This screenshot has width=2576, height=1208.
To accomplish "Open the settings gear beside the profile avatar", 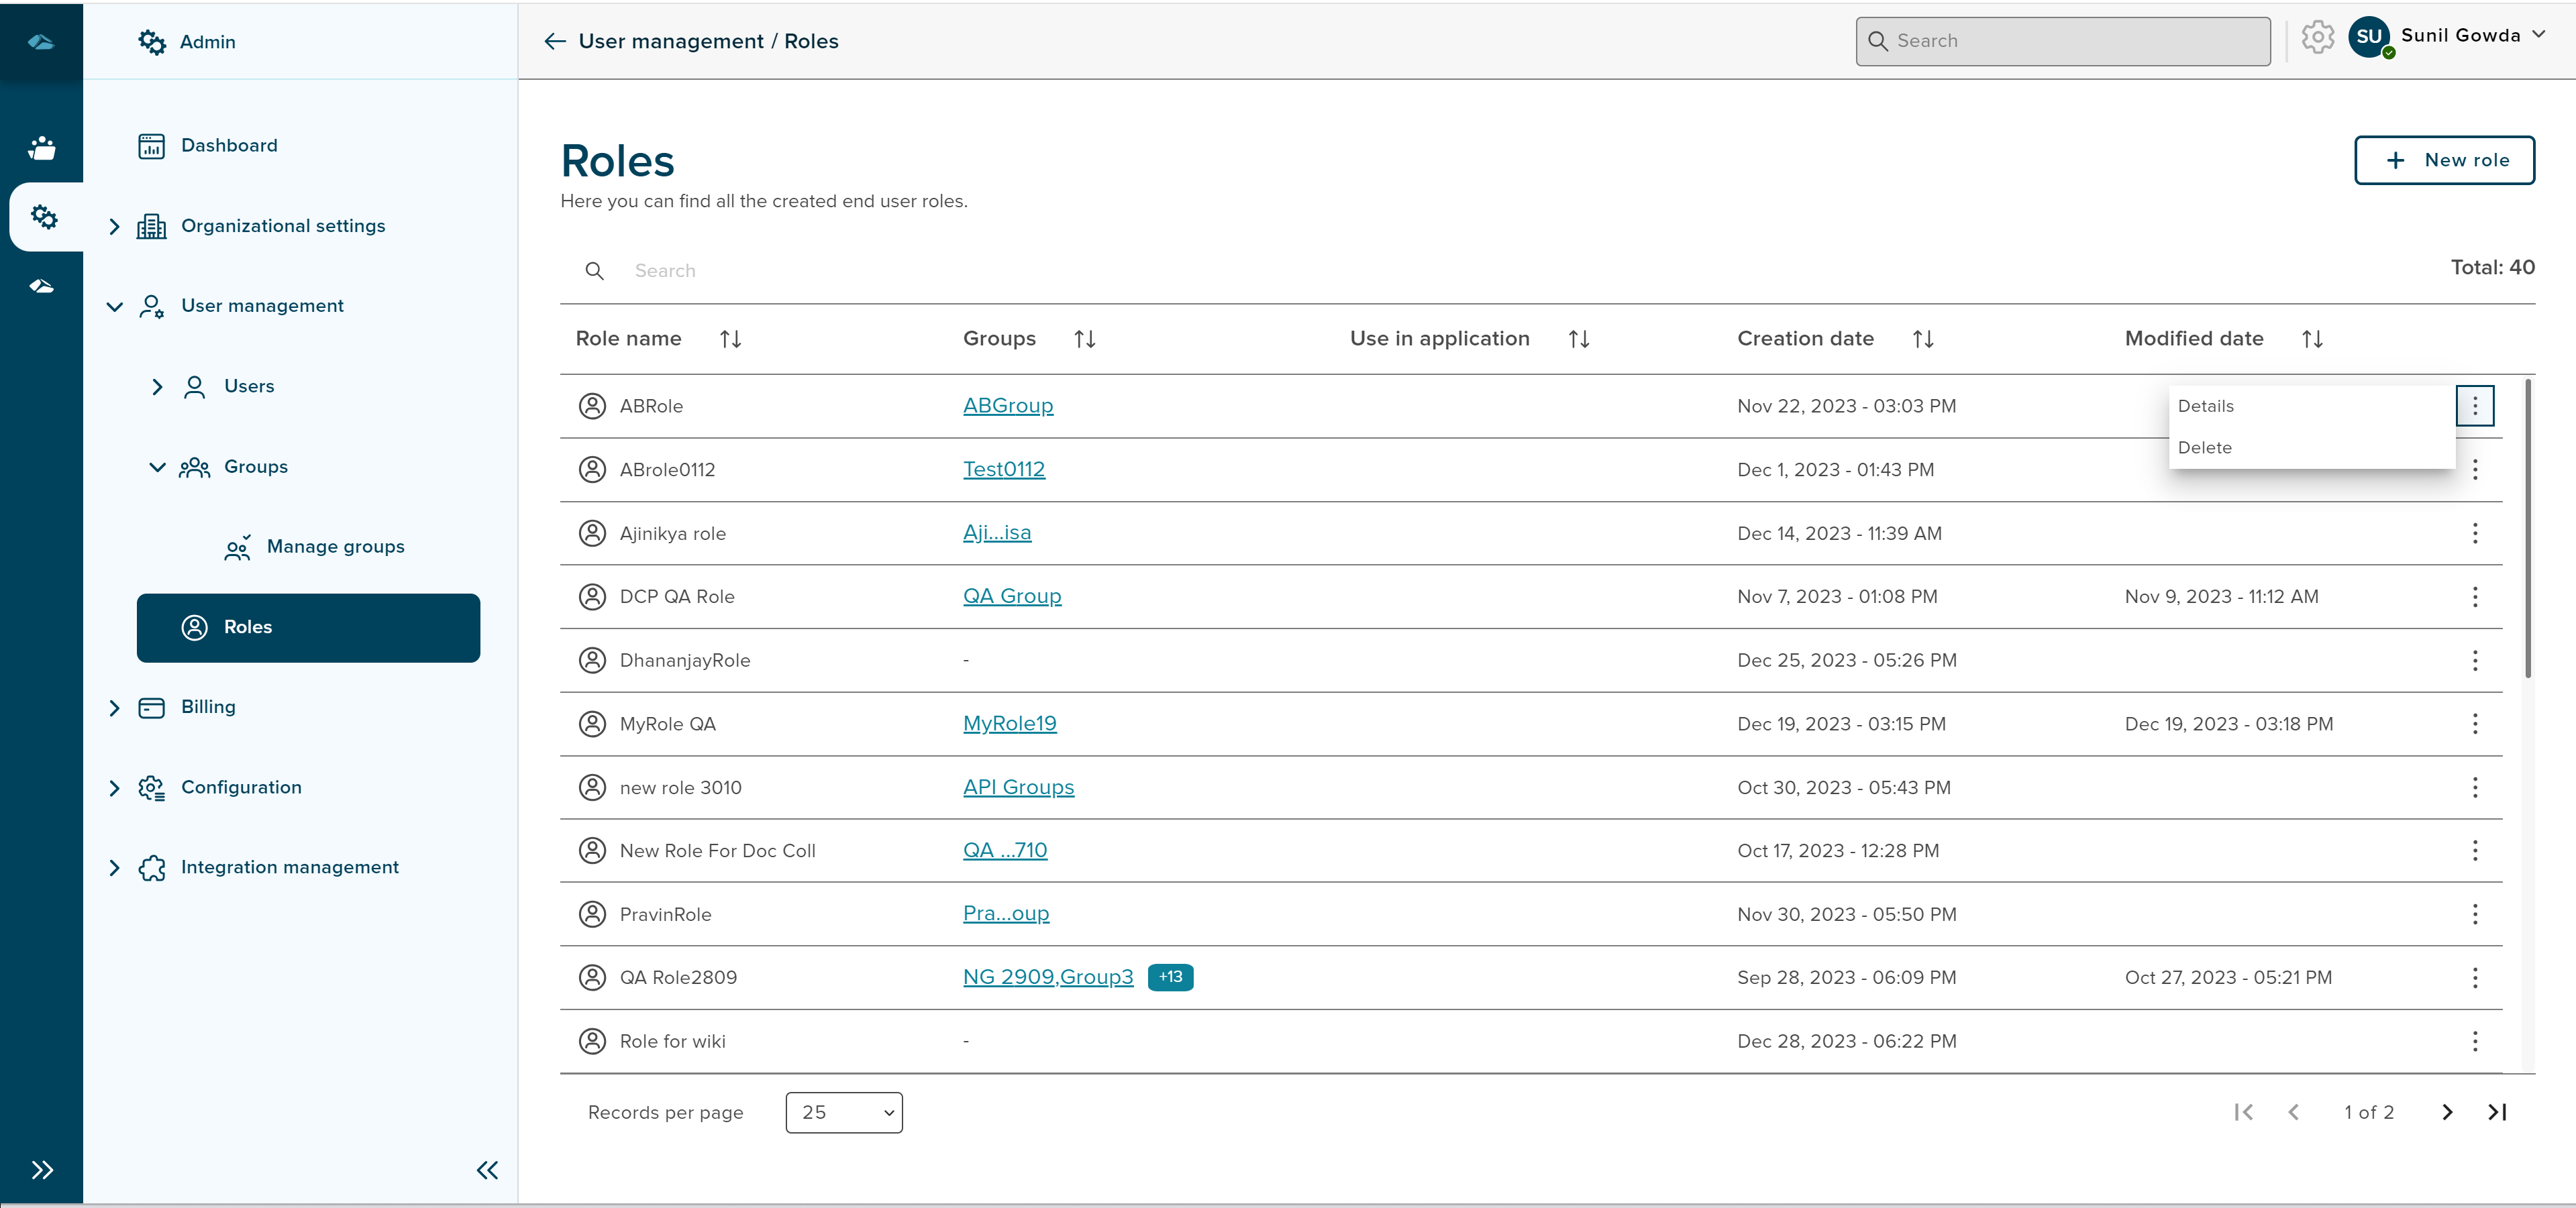I will 2318,37.
